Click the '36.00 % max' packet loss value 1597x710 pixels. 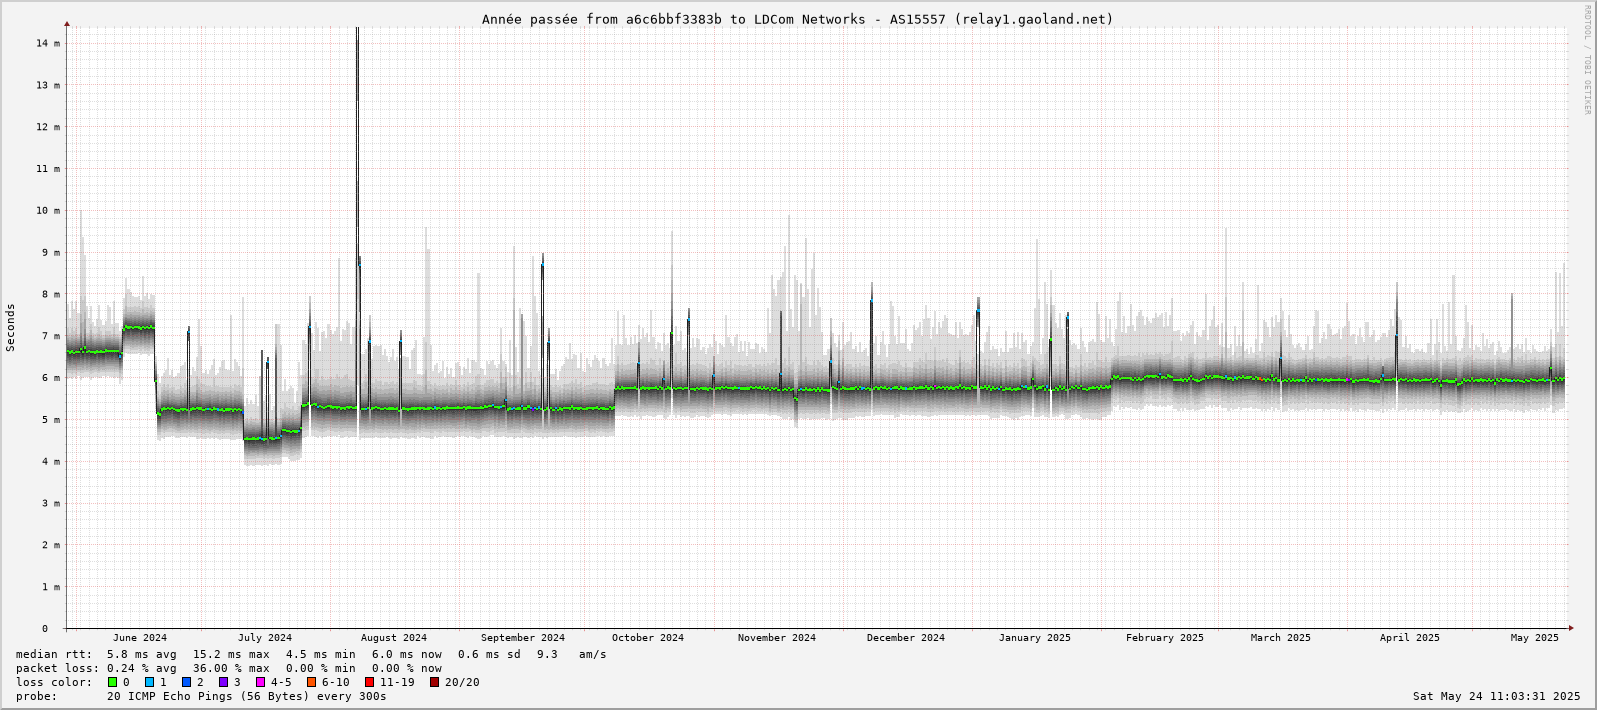click(231, 668)
